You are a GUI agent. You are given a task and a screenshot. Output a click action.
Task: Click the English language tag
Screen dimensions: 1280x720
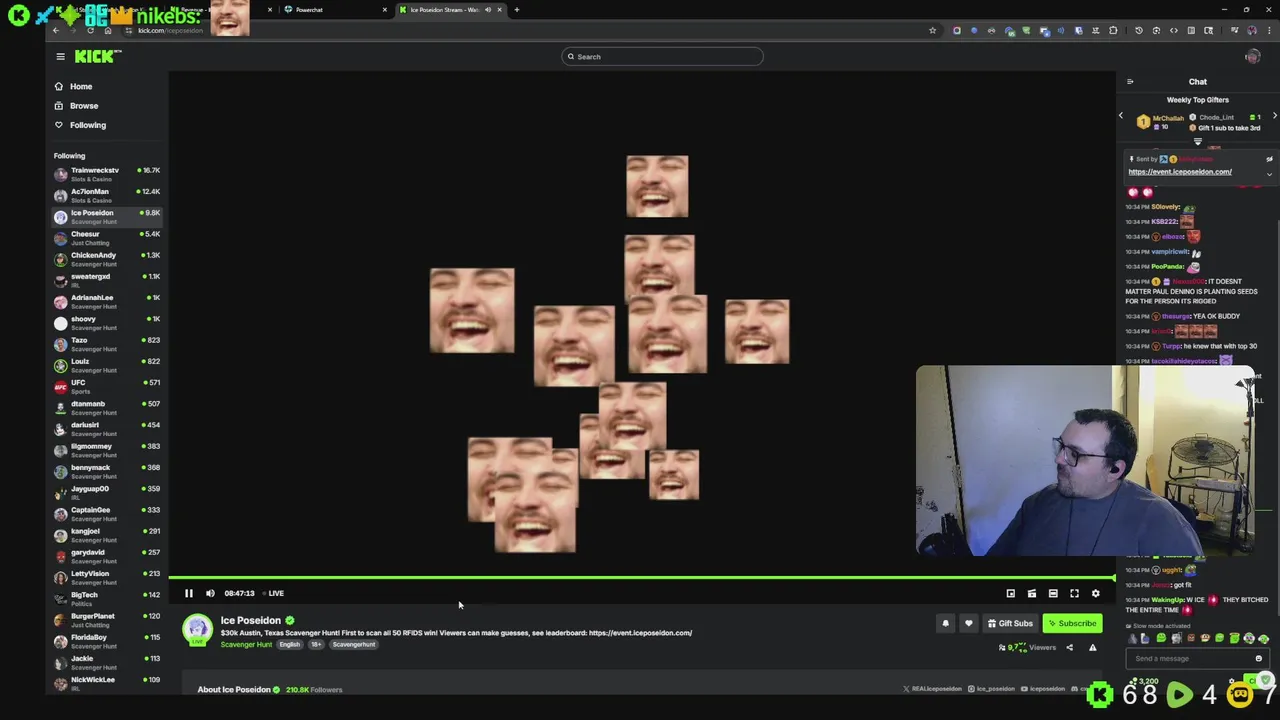(x=290, y=645)
